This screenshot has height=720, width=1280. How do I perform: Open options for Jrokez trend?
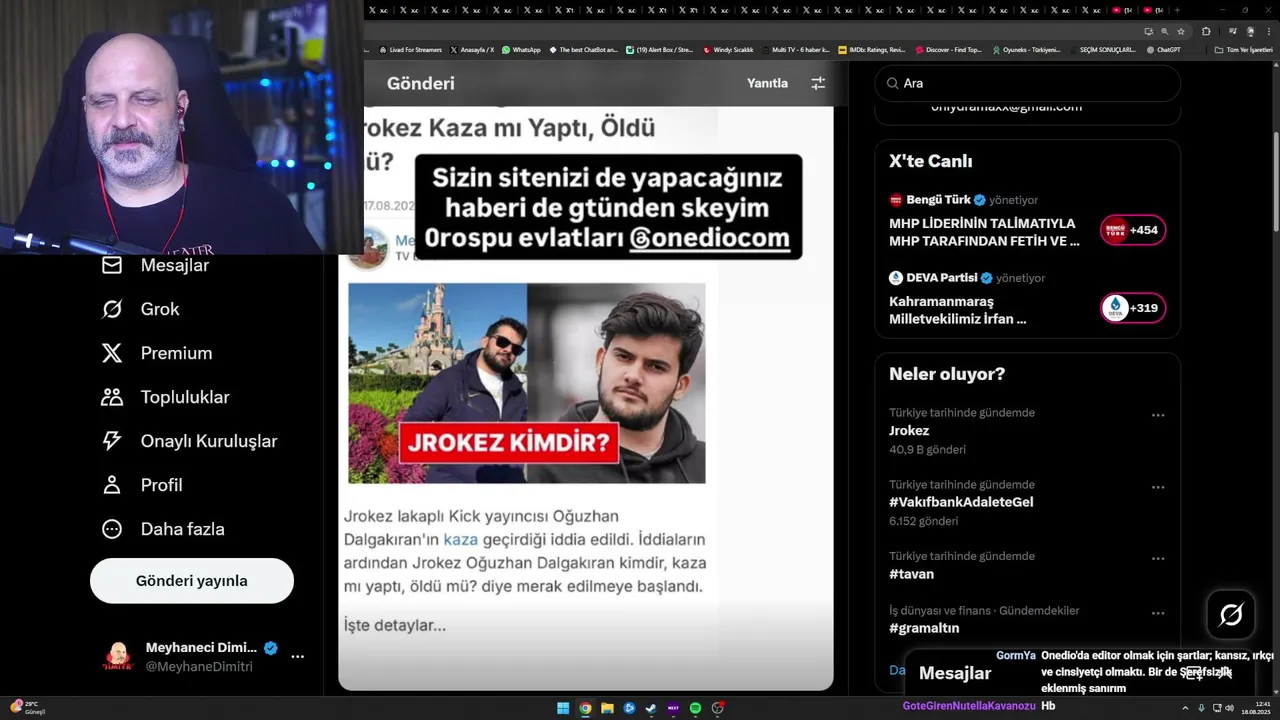(1158, 415)
